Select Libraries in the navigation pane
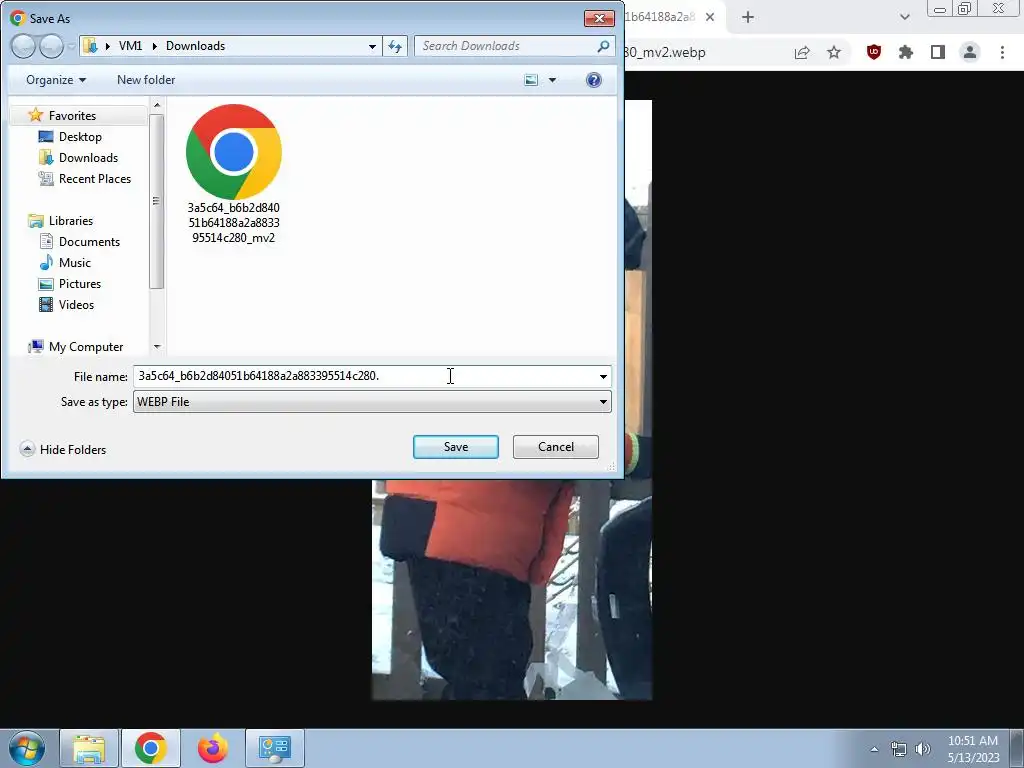Screen dimensions: 1024x768 (x=71, y=221)
